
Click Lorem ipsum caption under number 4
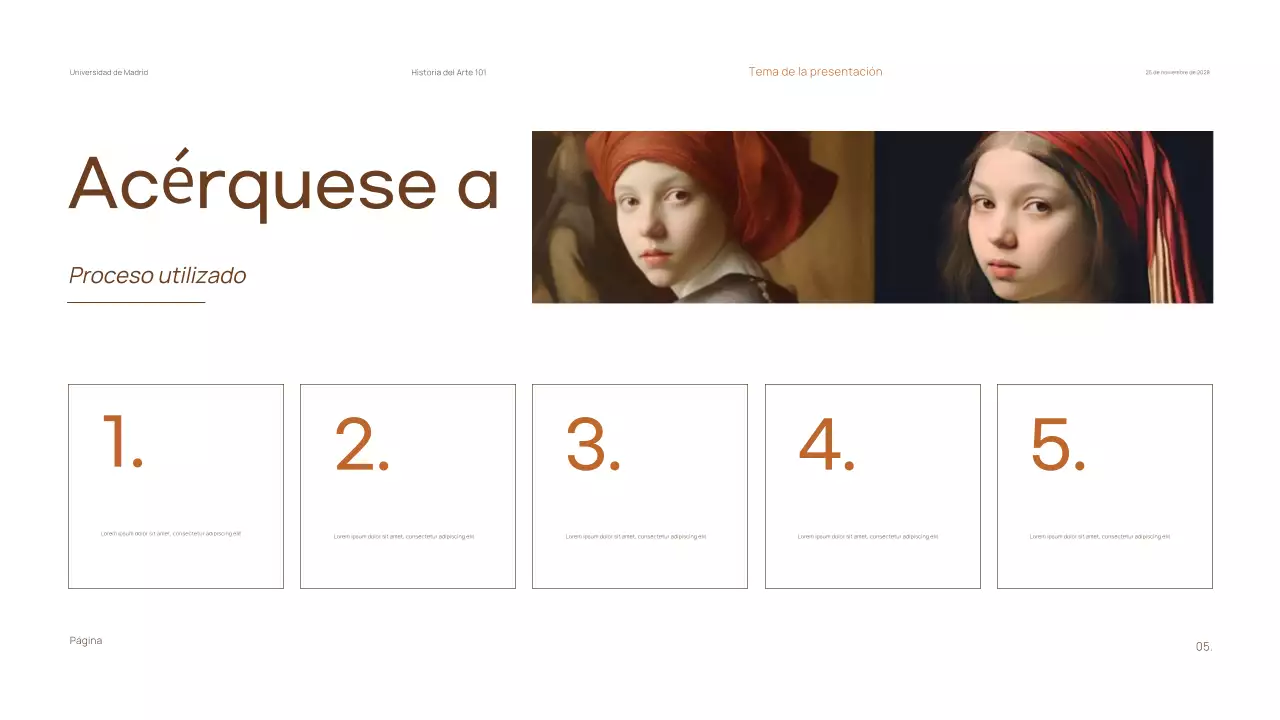click(x=868, y=537)
